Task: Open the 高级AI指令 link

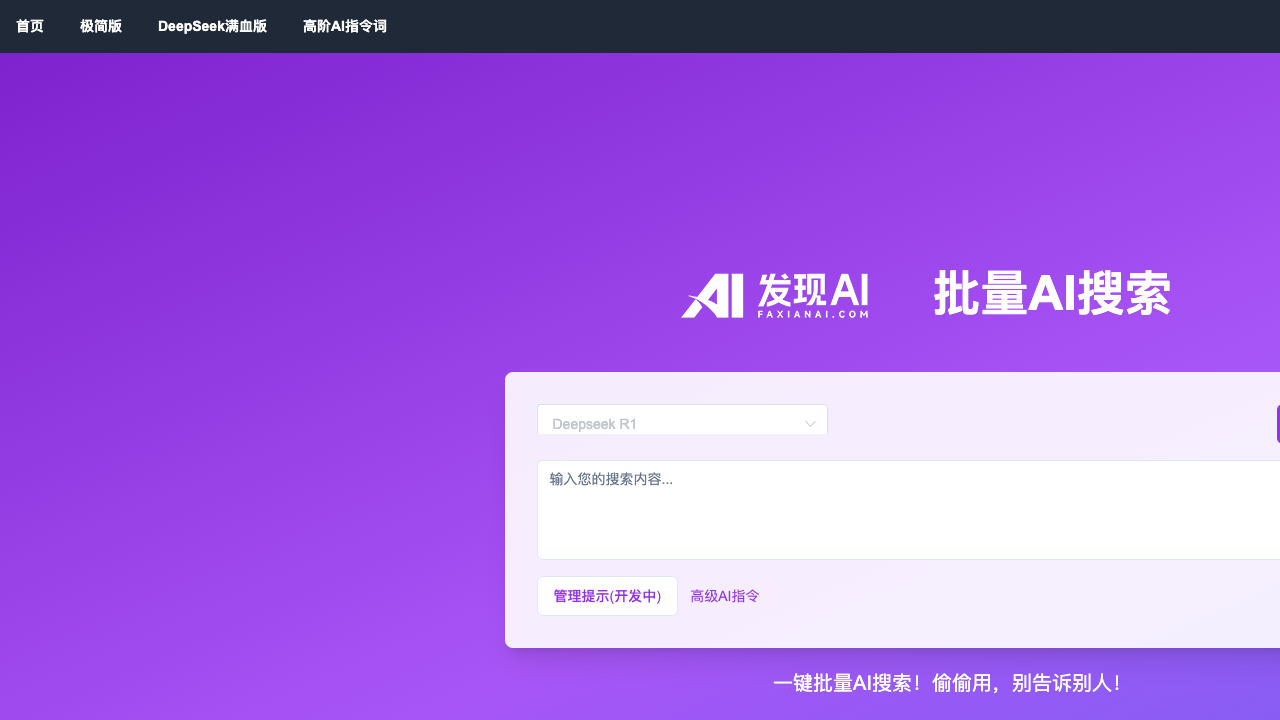Action: coord(725,596)
